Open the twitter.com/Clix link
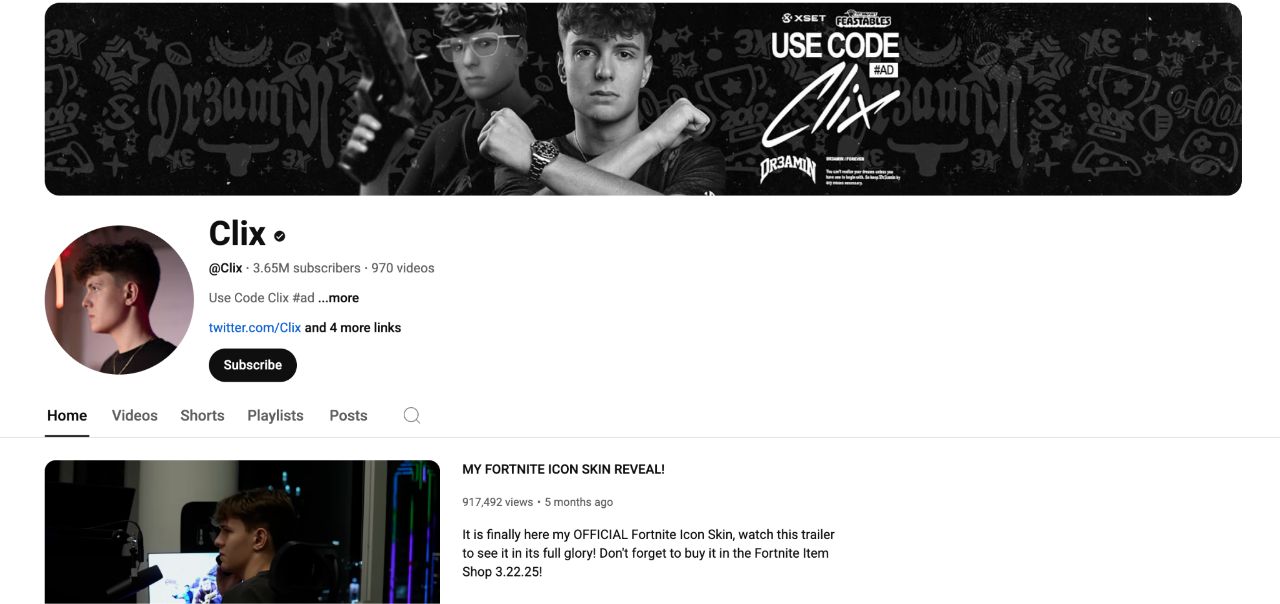The width and height of the screenshot is (1280, 604). point(255,328)
